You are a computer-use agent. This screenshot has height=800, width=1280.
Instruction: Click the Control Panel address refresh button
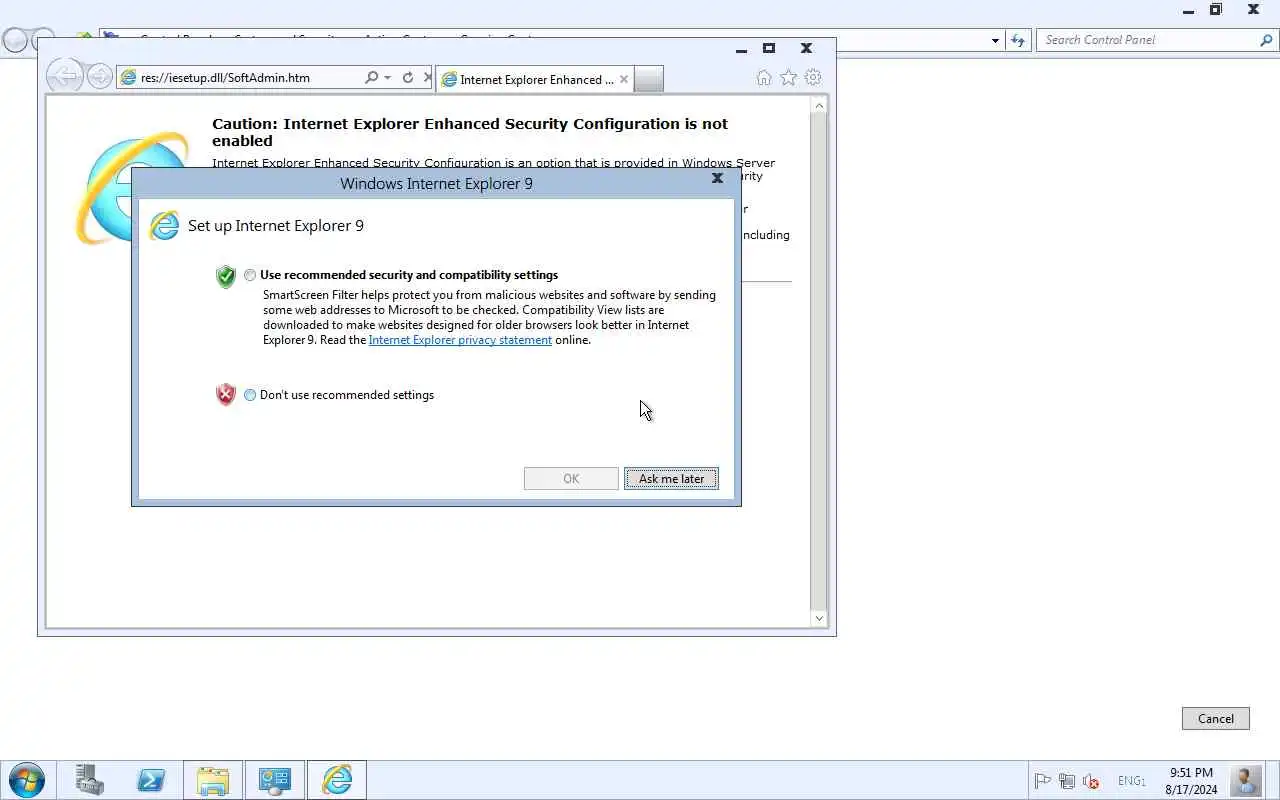click(1018, 40)
